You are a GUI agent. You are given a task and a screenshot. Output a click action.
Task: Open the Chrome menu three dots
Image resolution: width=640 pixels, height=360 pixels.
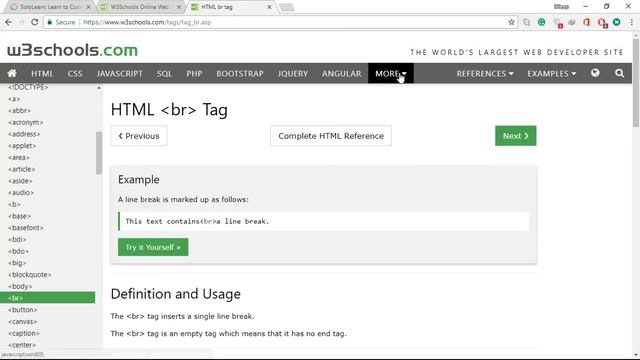(x=631, y=22)
